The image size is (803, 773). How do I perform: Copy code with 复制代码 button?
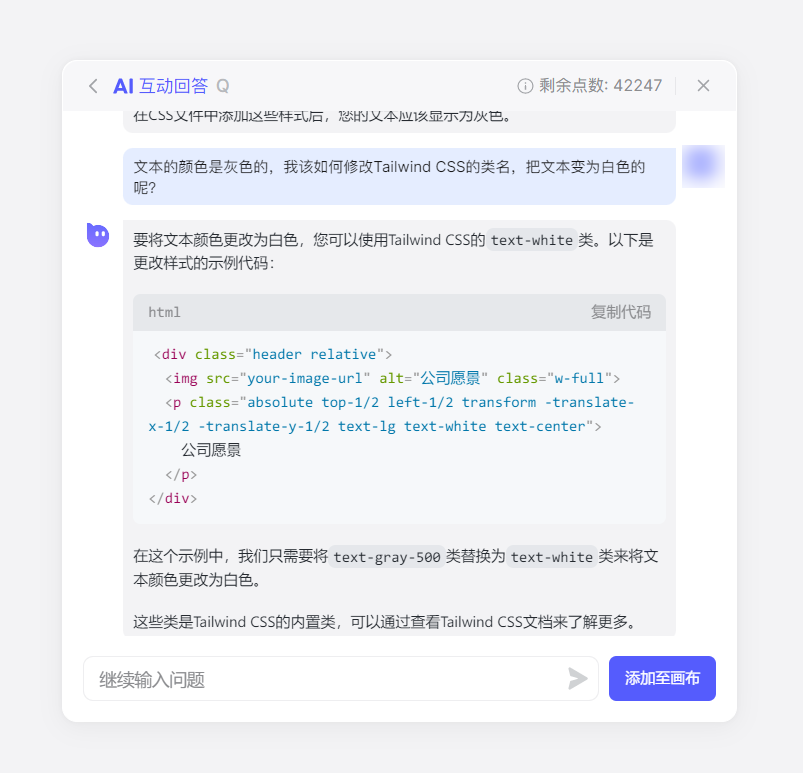(620, 312)
